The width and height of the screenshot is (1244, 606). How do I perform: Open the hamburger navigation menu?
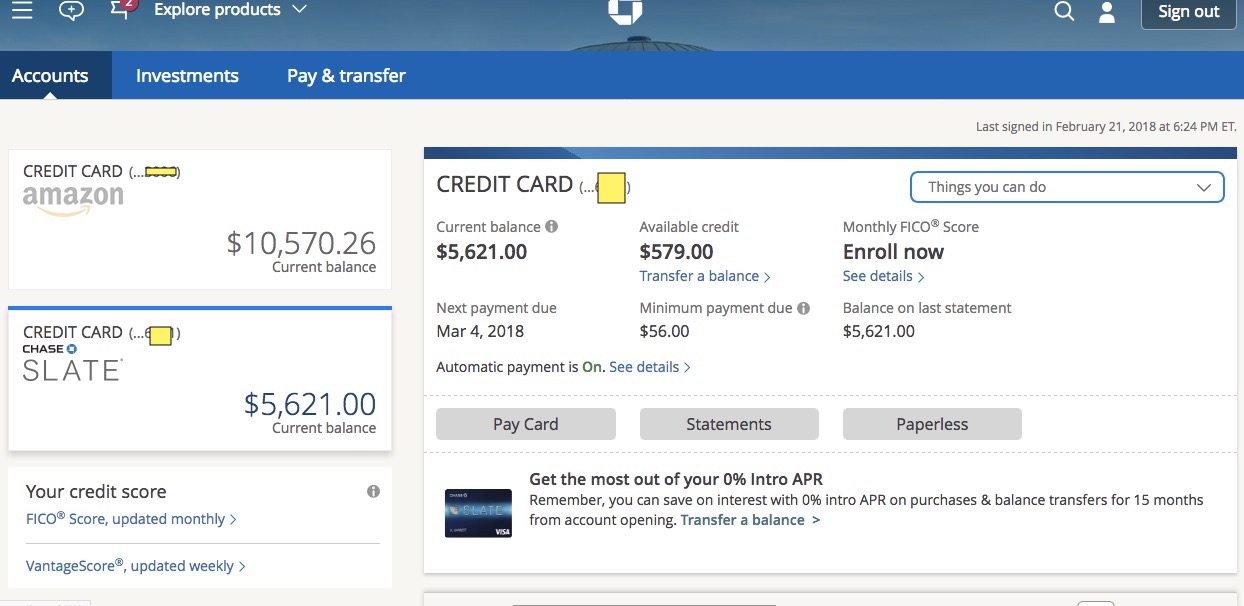point(21,11)
